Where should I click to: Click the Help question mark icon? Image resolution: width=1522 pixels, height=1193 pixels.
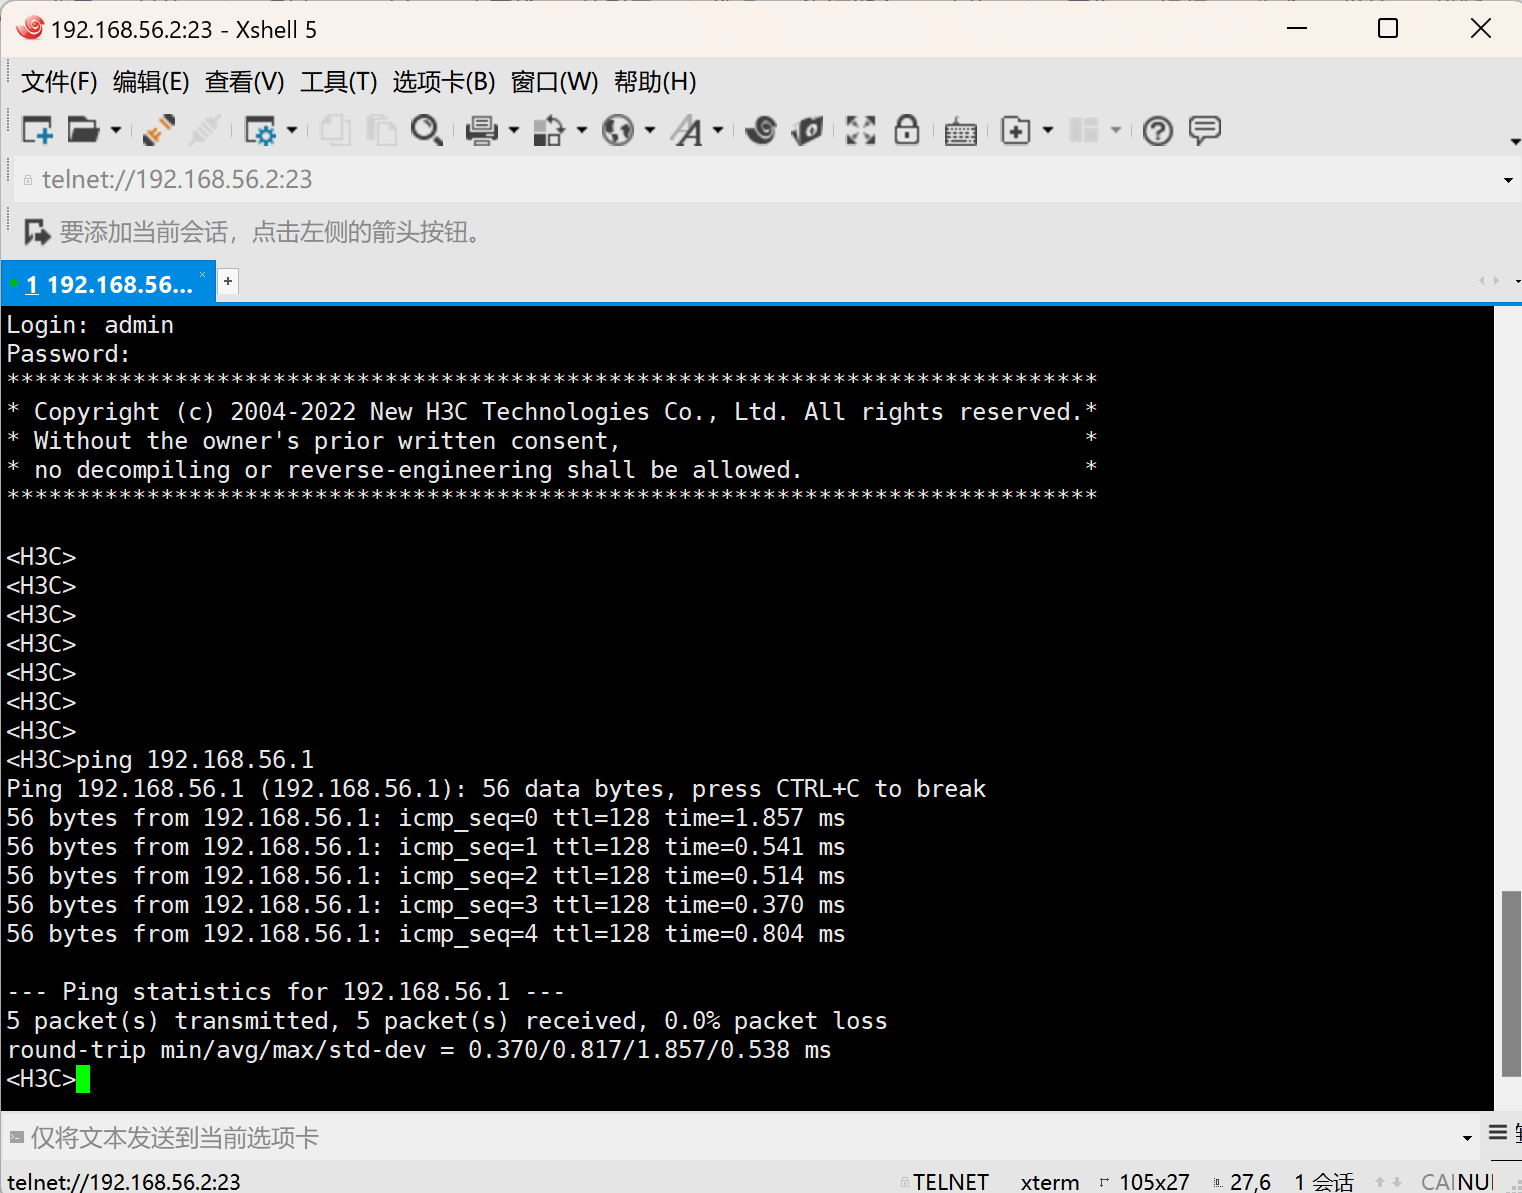[1158, 130]
